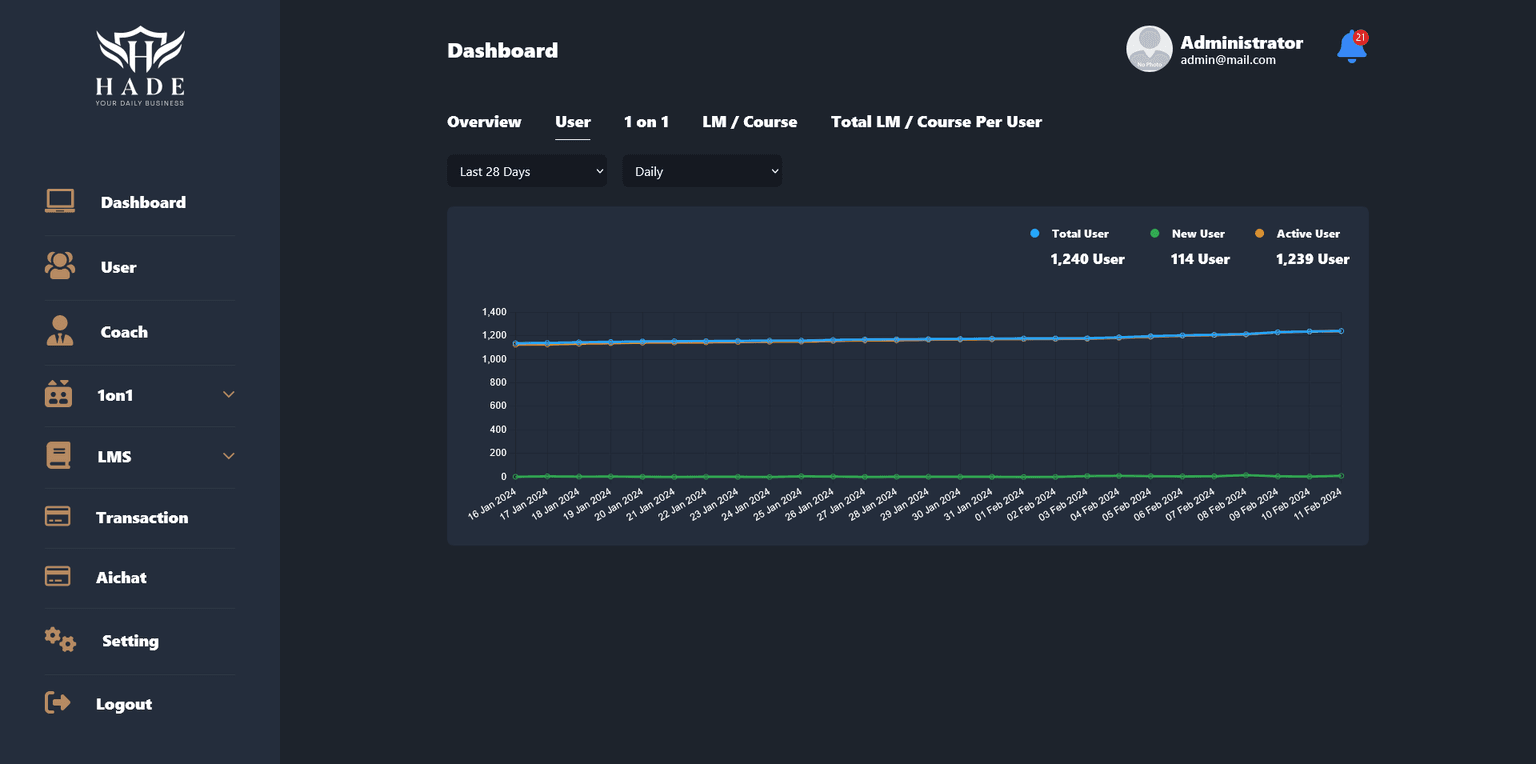Click the notification bell icon

point(1351,47)
